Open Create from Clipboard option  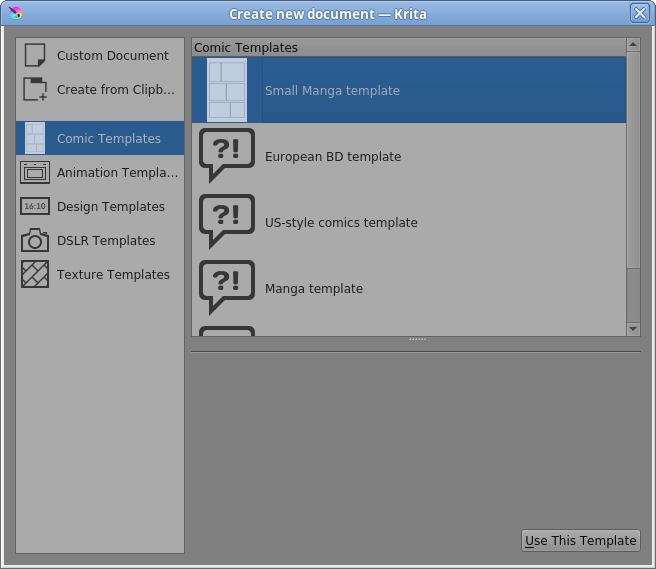pyautogui.click(x=100, y=89)
